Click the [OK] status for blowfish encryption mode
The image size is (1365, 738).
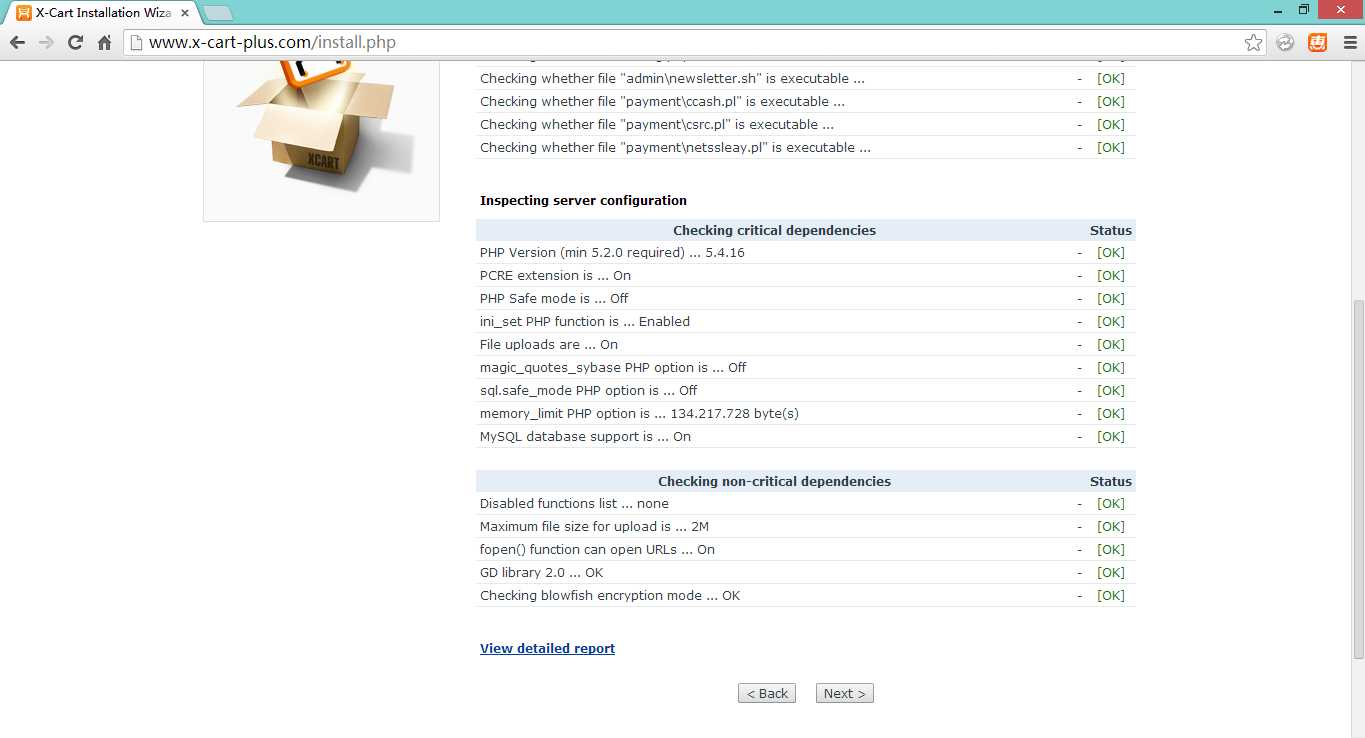pyautogui.click(x=1111, y=596)
